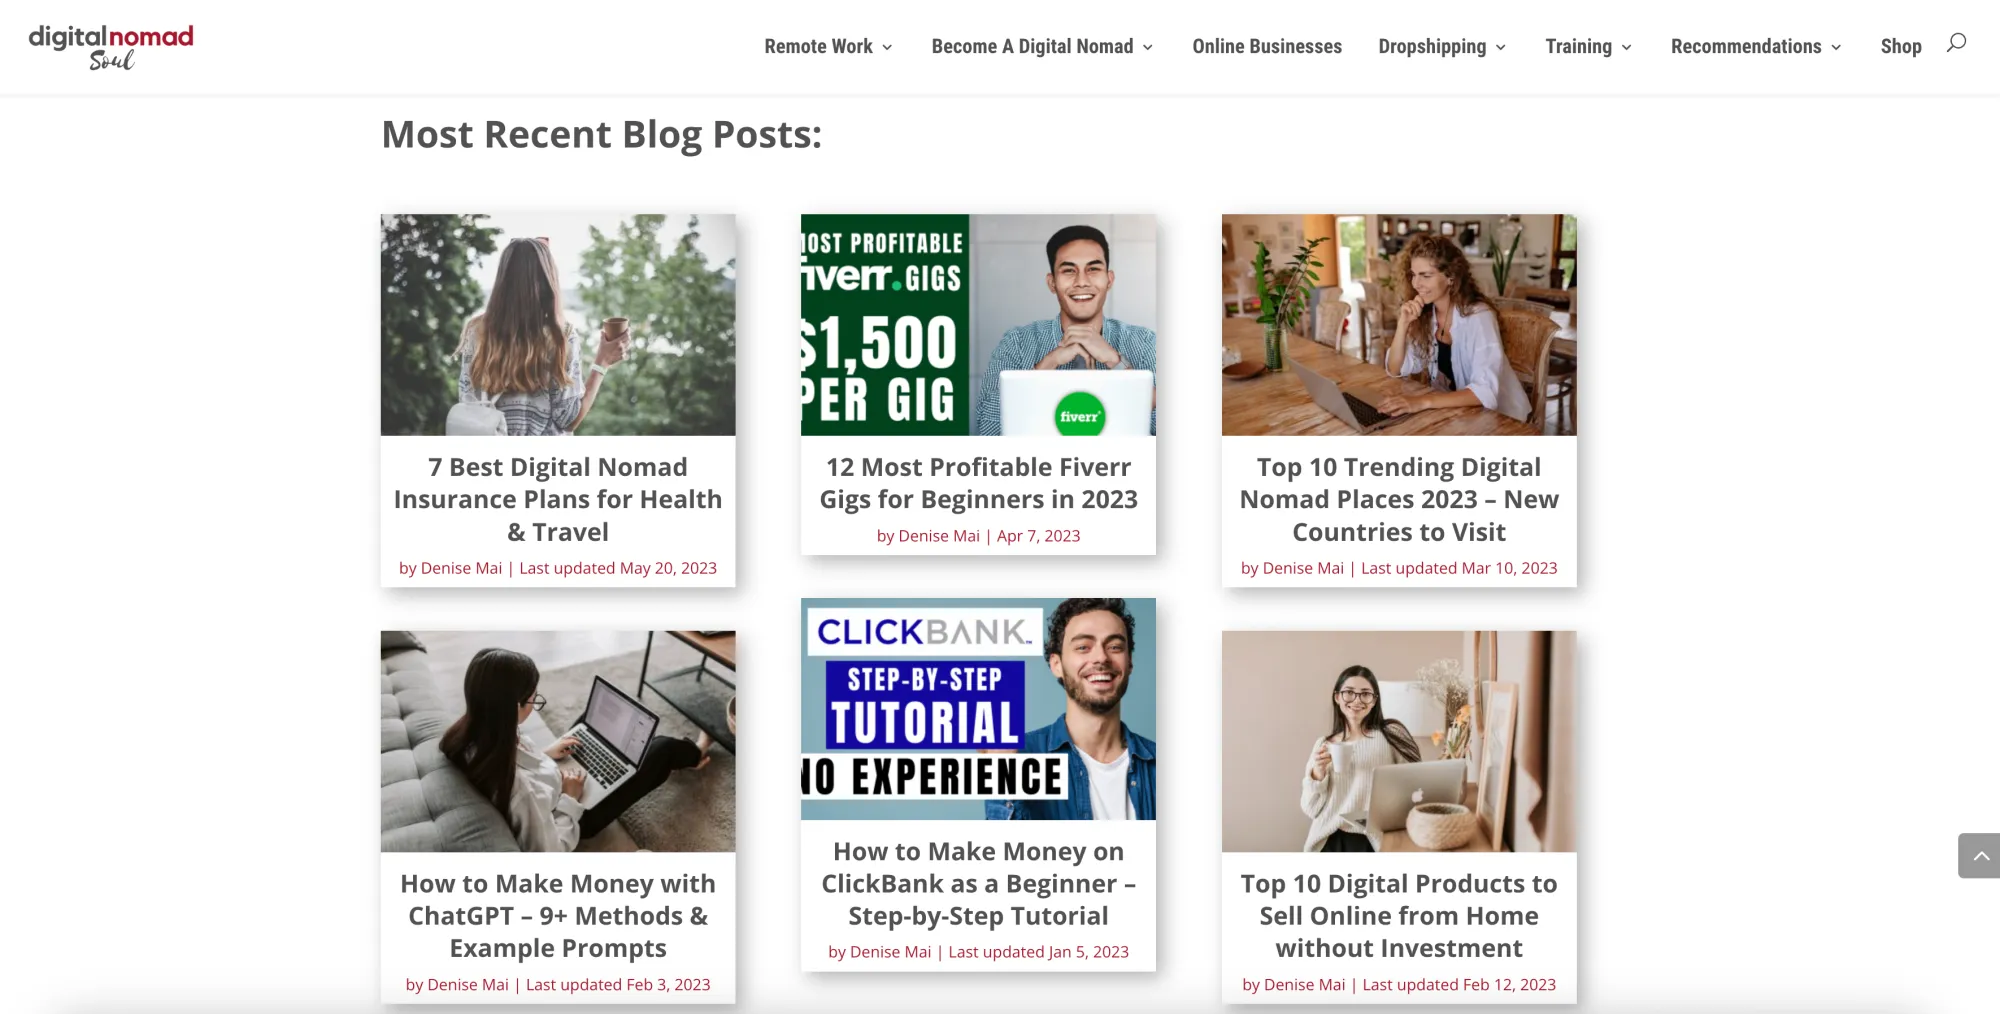Open the Fiverr gigs post thumbnail
The height and width of the screenshot is (1014, 2000).
coord(978,325)
